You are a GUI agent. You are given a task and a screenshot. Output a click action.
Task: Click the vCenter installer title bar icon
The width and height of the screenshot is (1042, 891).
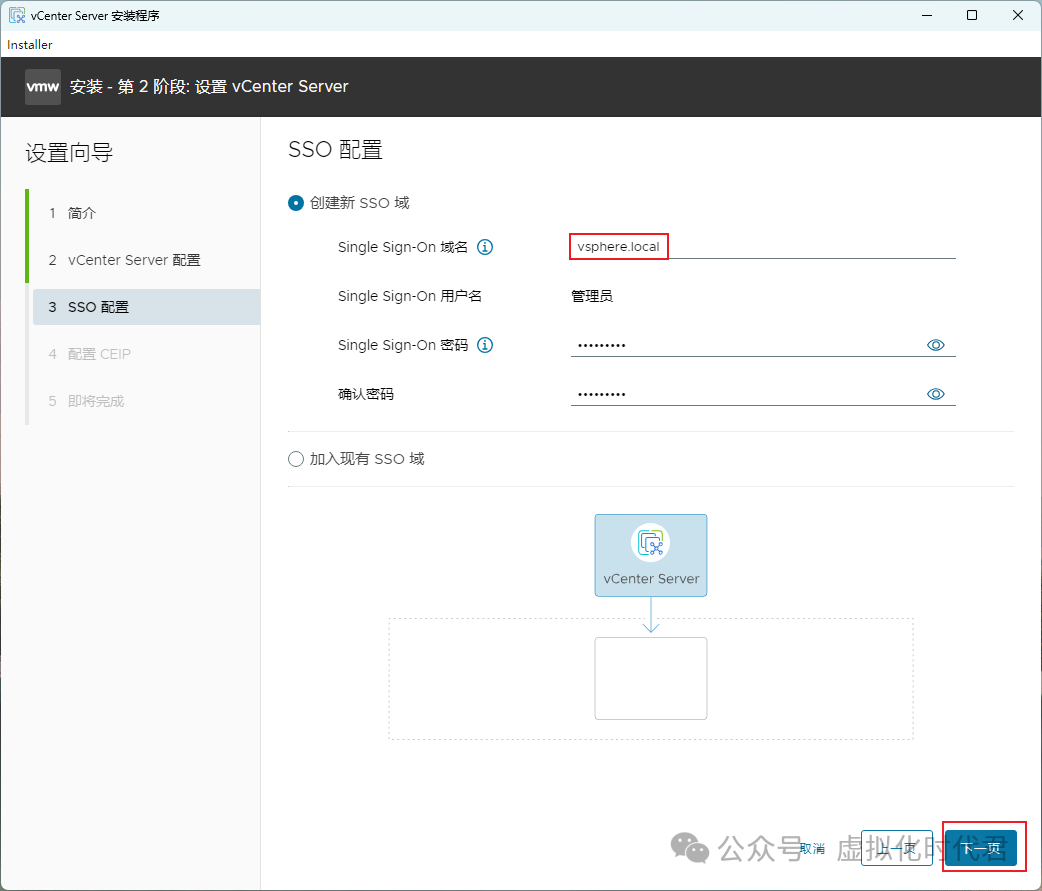(x=17, y=15)
